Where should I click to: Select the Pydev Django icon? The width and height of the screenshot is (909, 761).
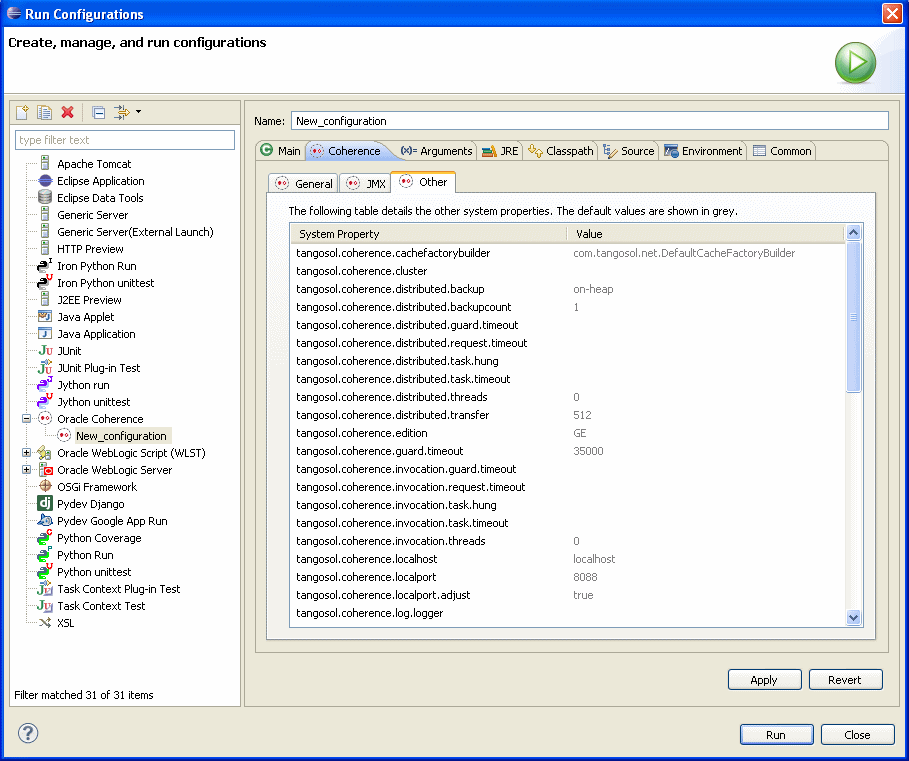pyautogui.click(x=45, y=503)
